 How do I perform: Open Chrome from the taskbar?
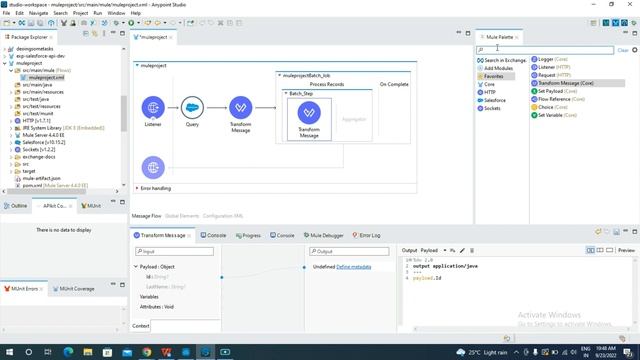[147, 352]
